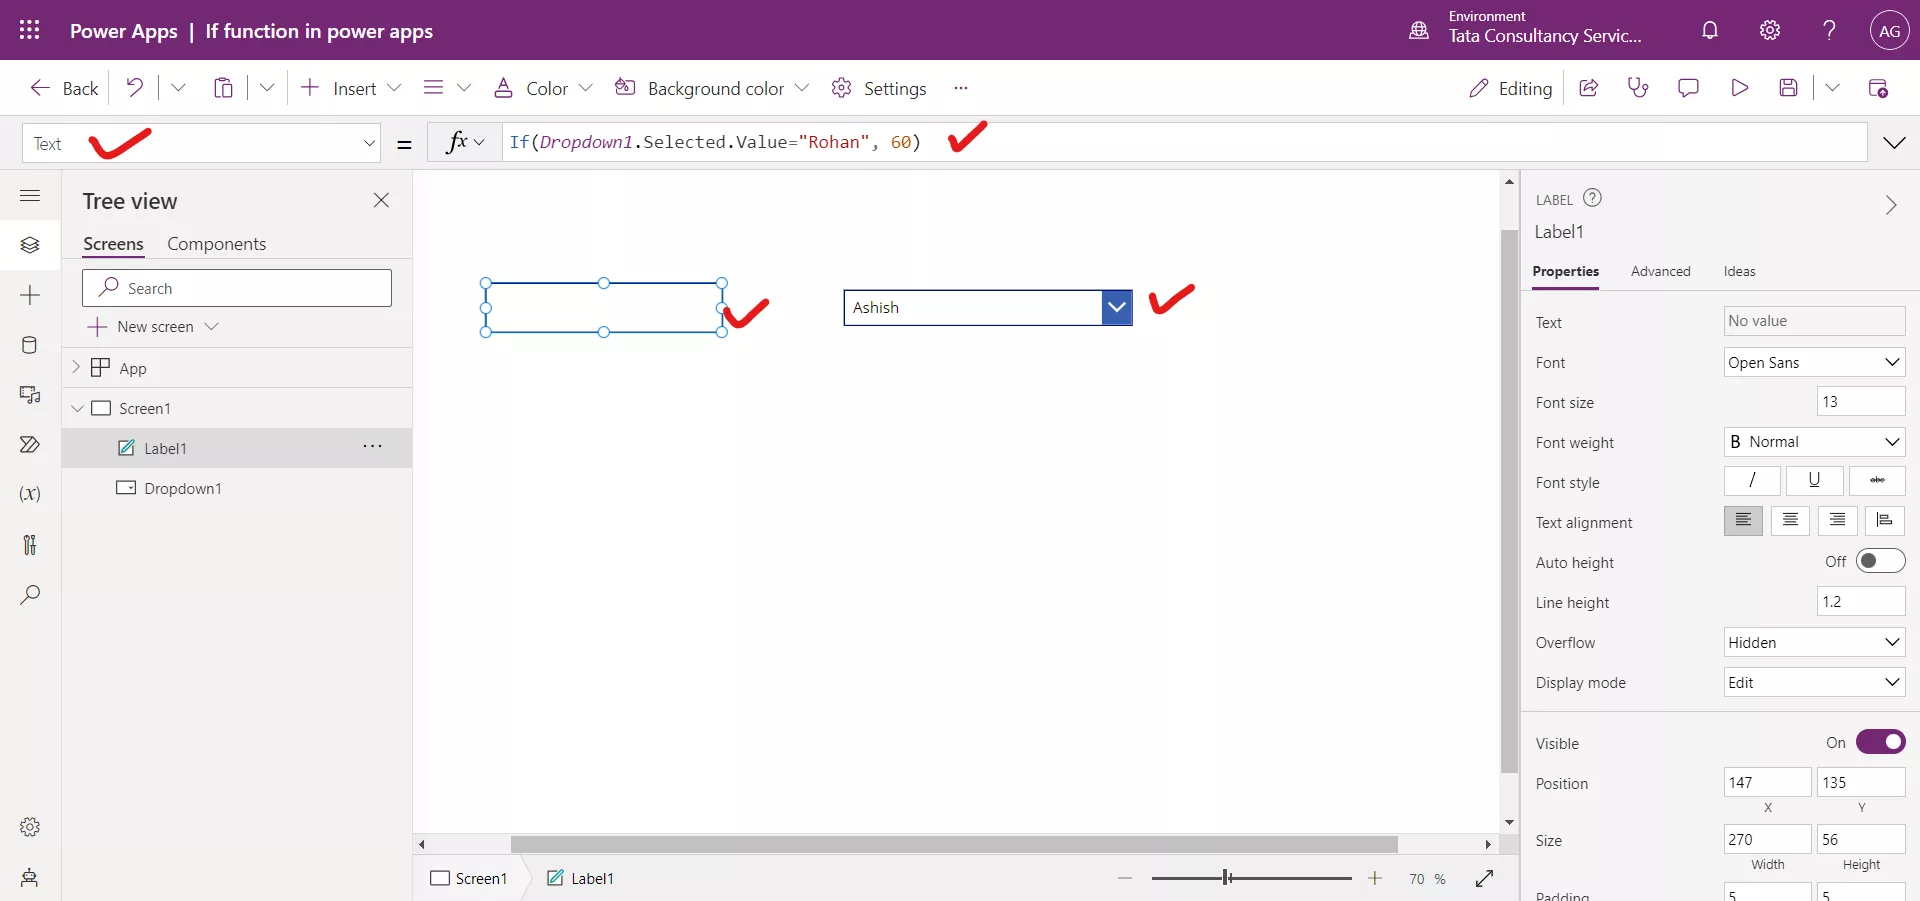Collapse the Screen1 tree item
The width and height of the screenshot is (1920, 901).
pyautogui.click(x=78, y=408)
